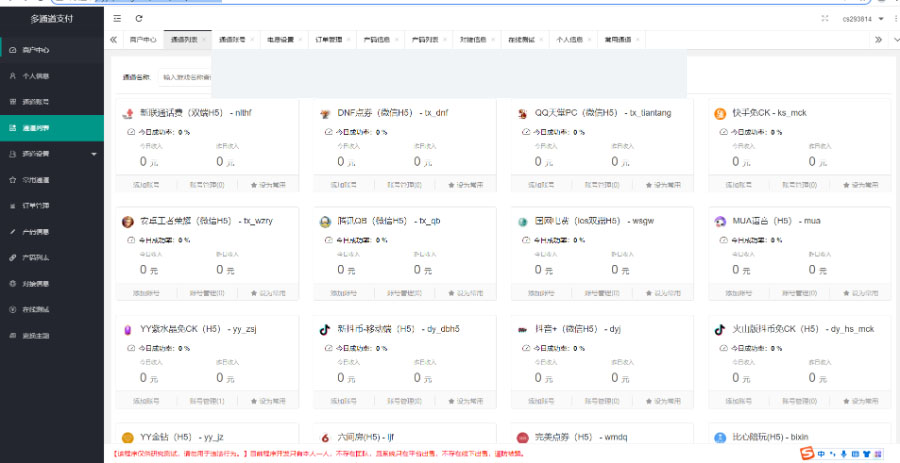Screen dimensions: 900x463
Task: Enter fullscreen using the expand icon
Action: click(825, 18)
